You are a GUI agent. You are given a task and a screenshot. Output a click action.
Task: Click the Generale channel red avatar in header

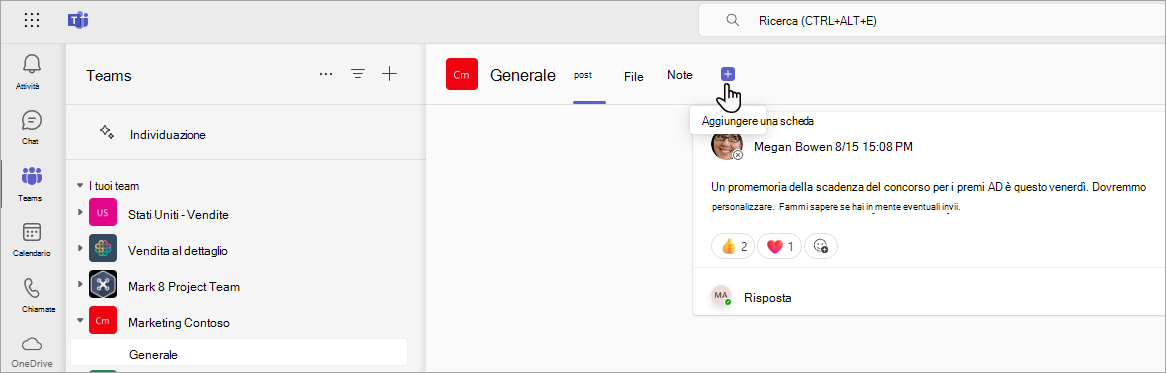coord(462,74)
